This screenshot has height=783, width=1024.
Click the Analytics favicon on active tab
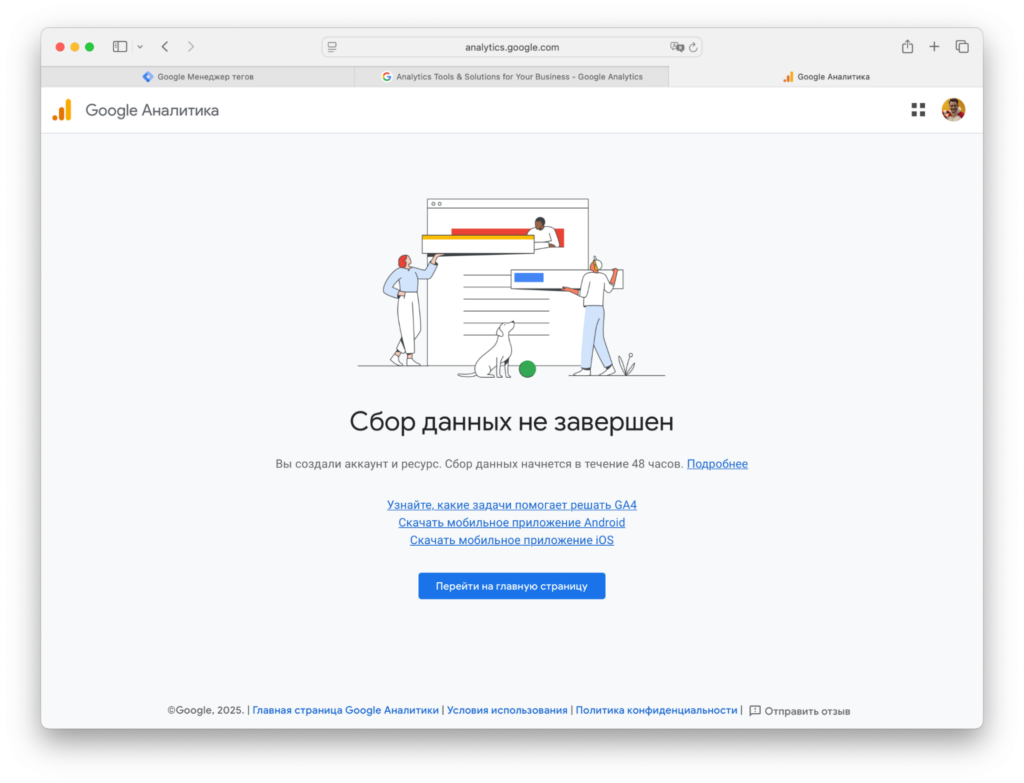(788, 76)
